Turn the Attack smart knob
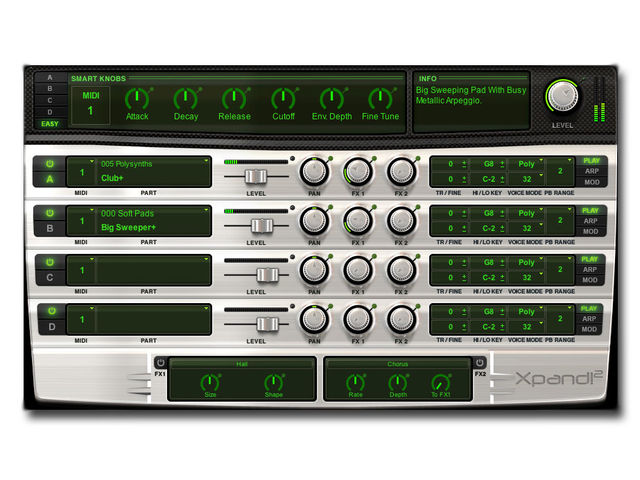 click(x=137, y=98)
